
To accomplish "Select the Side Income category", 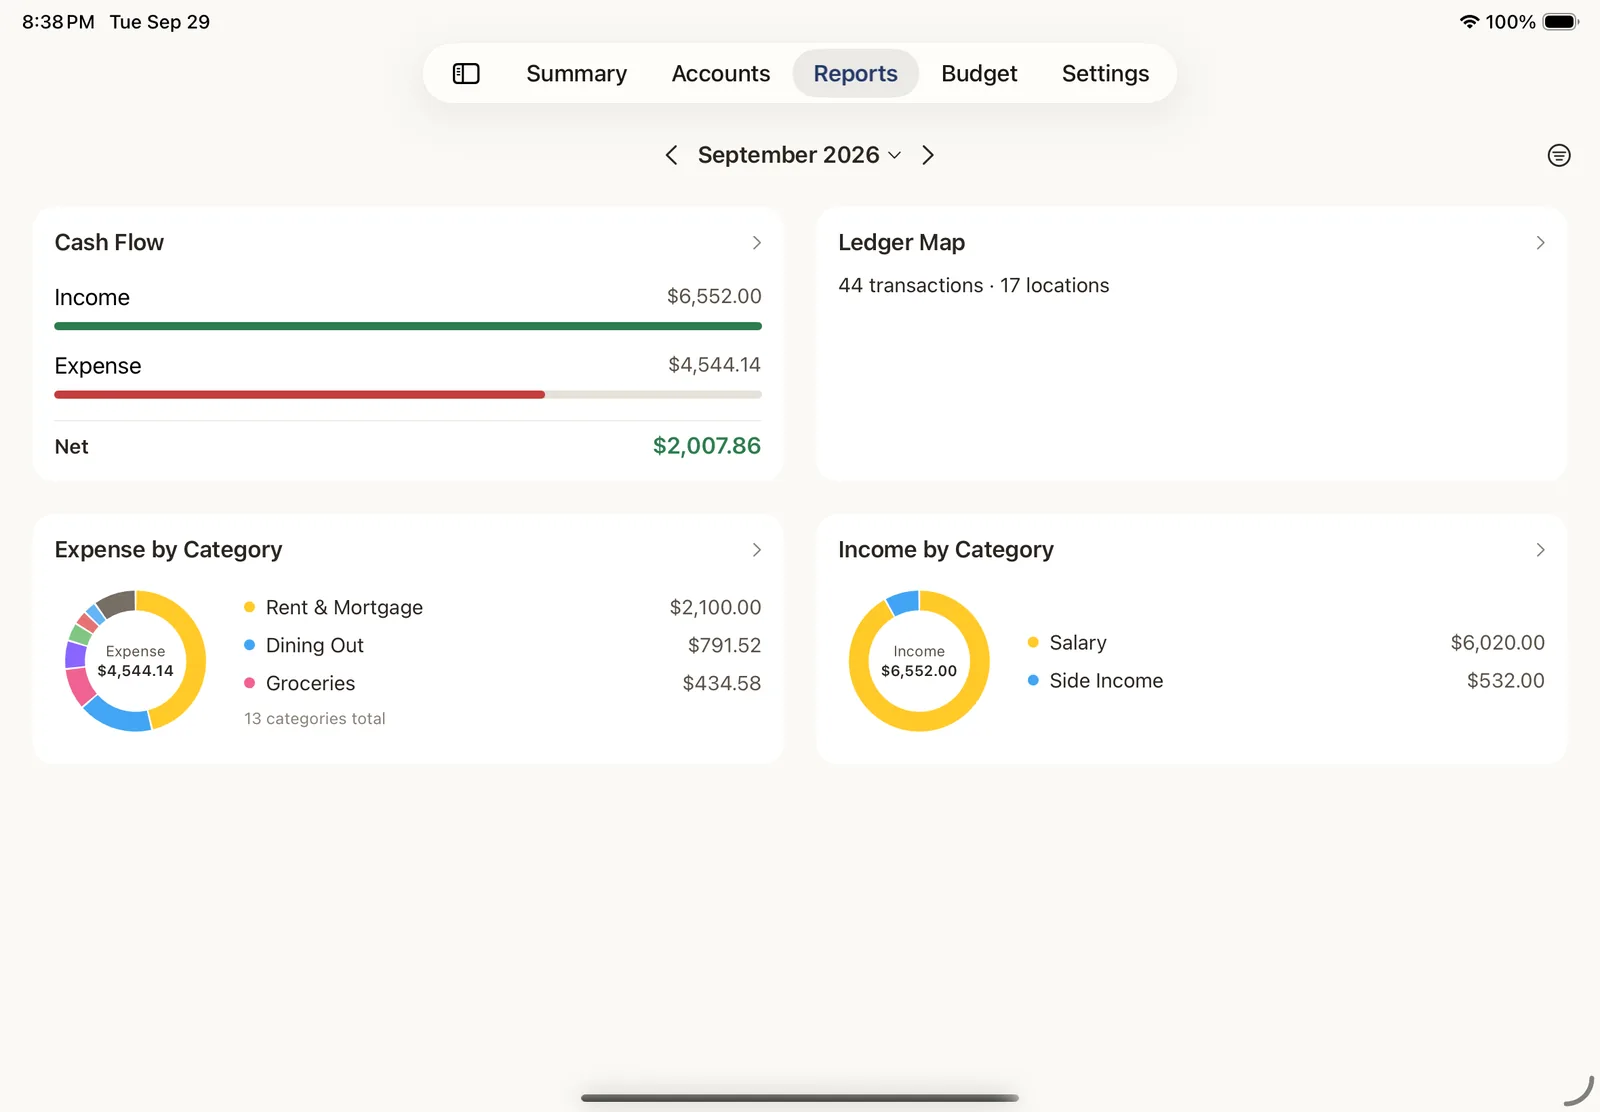I will tap(1286, 680).
